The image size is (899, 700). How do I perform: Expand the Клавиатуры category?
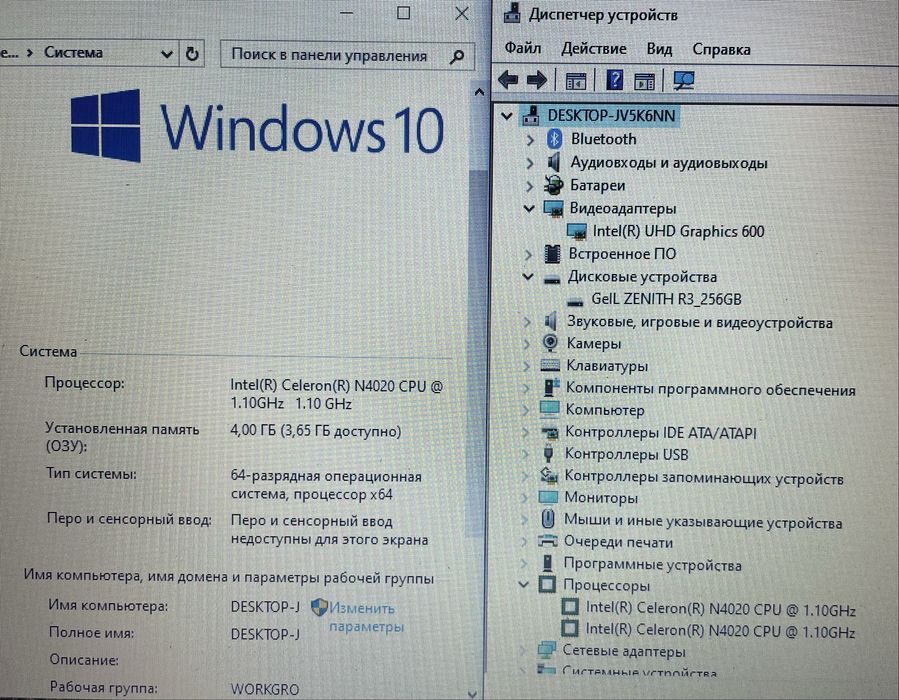tap(526, 366)
